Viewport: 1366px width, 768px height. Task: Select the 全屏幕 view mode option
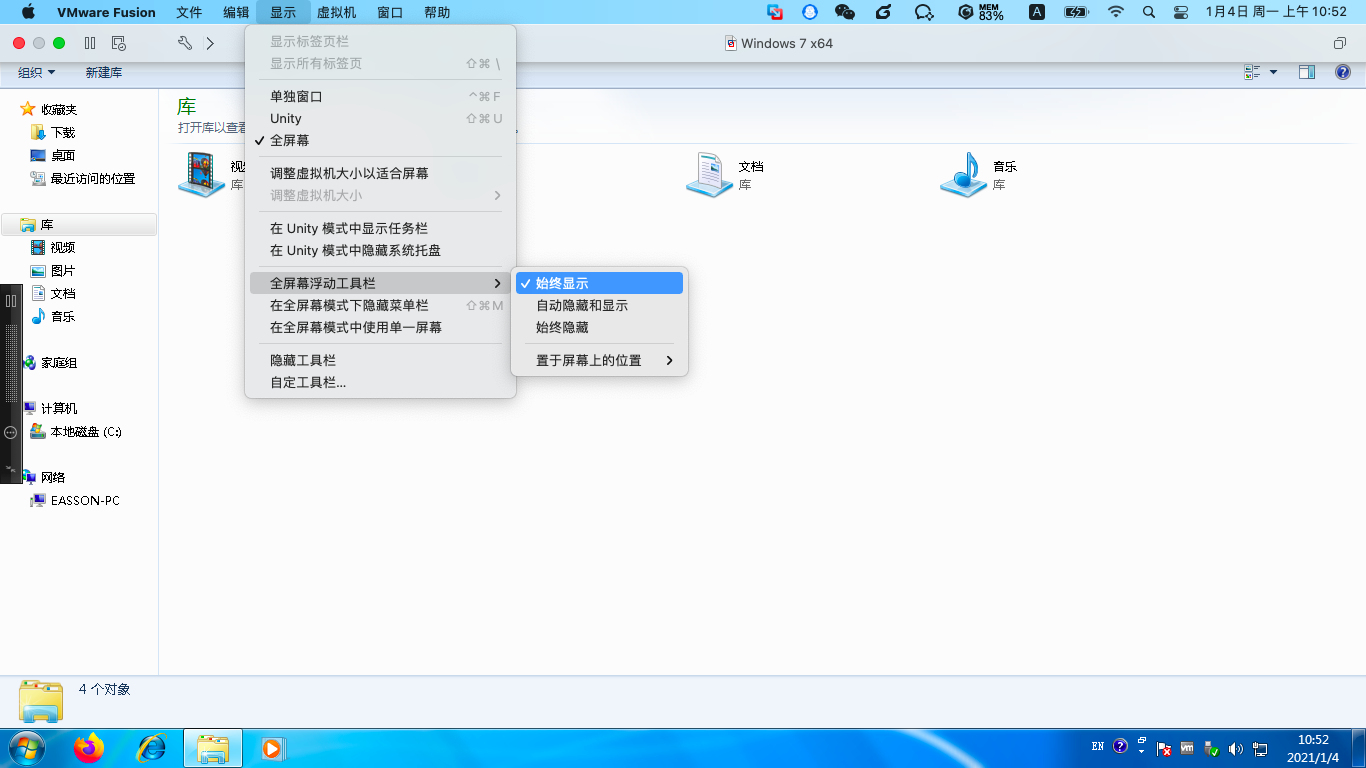click(289, 141)
